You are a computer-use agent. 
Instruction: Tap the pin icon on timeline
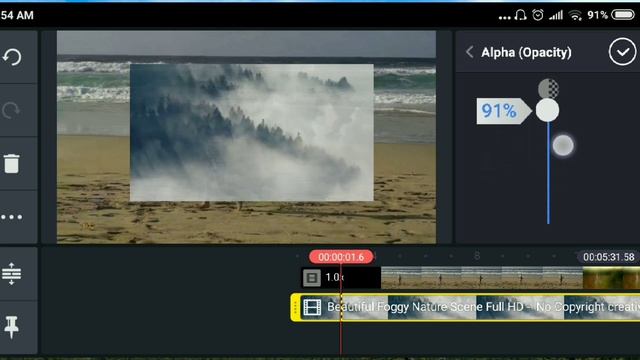[x=11, y=327]
